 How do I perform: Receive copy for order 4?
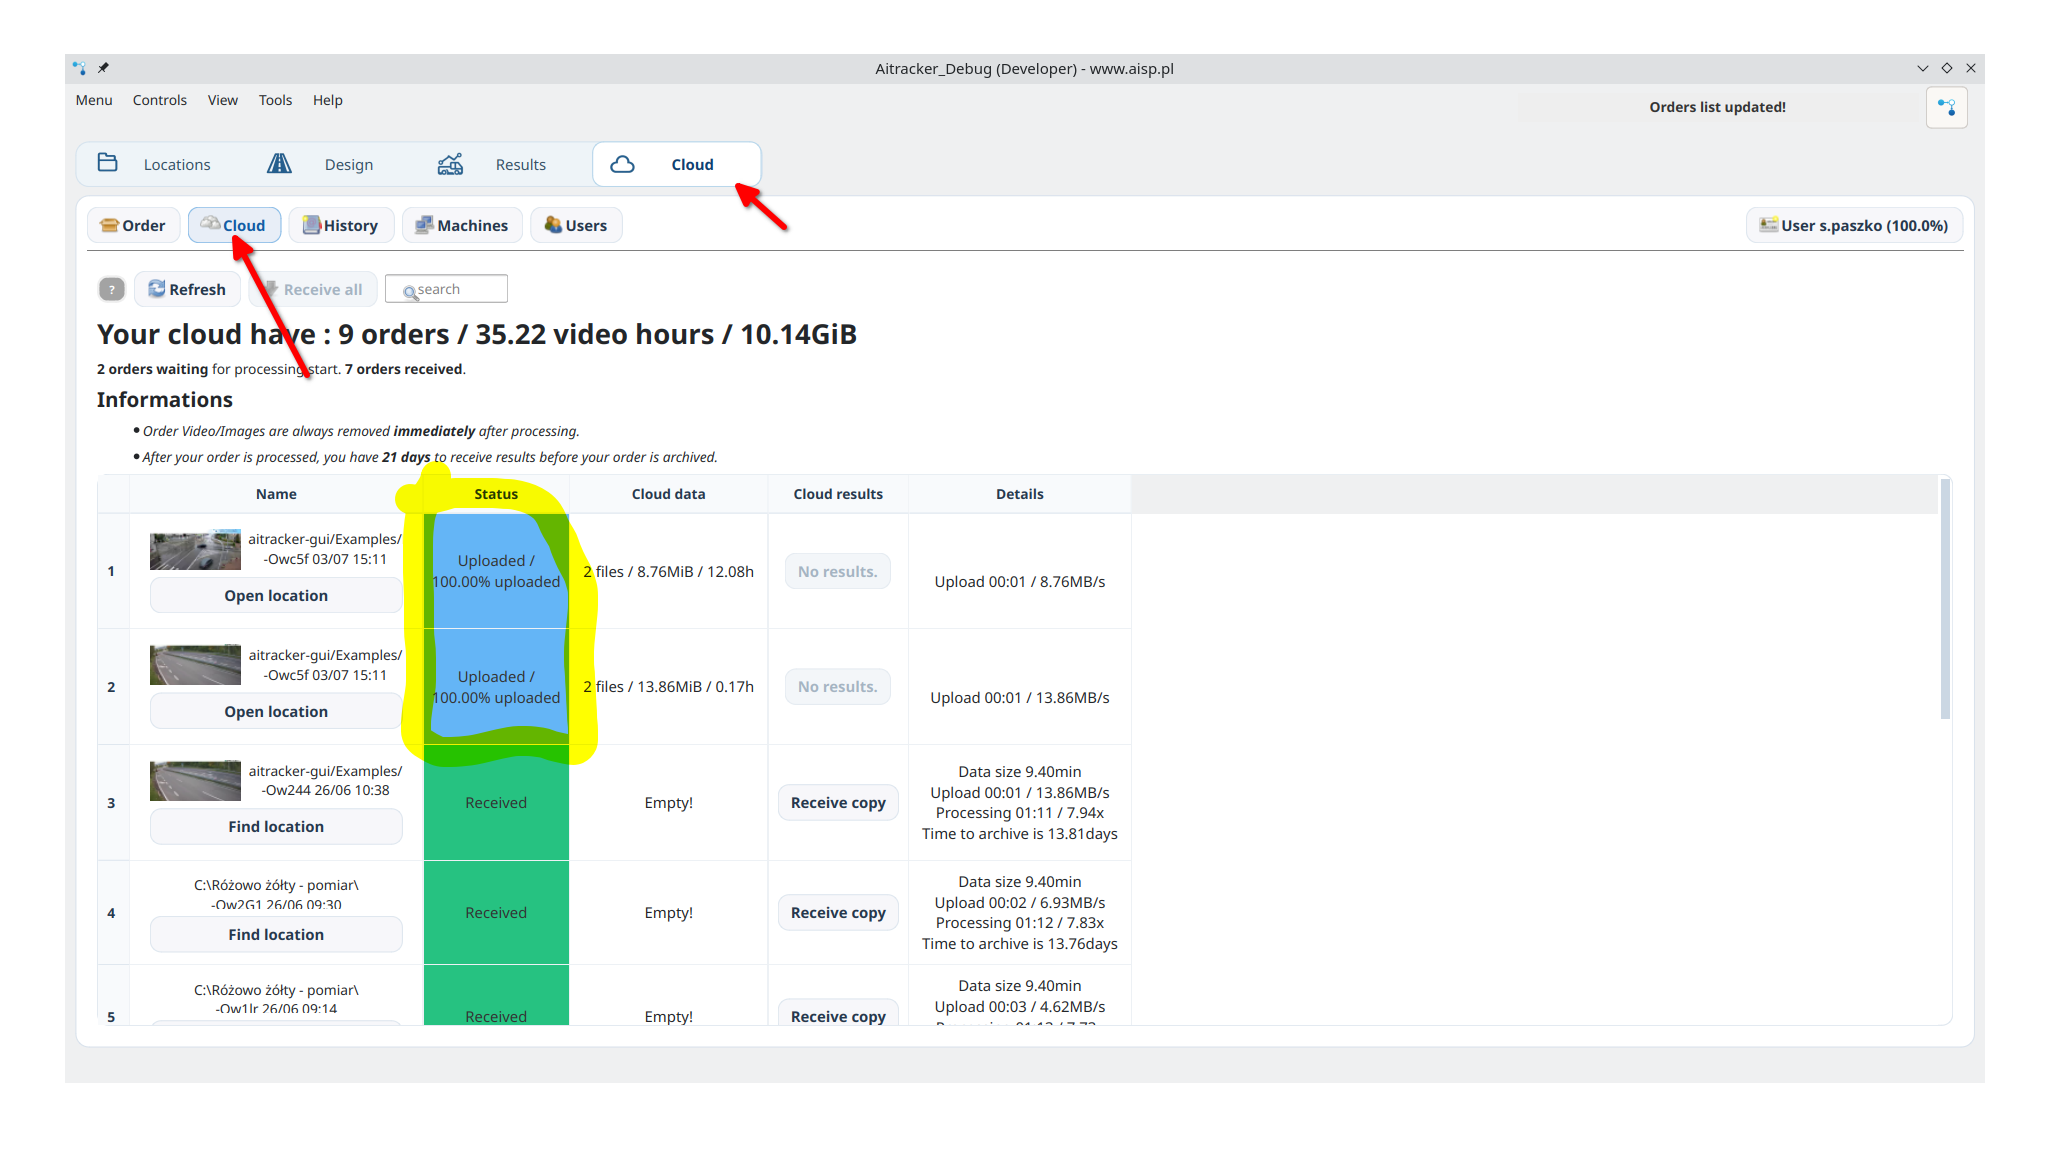(x=838, y=912)
